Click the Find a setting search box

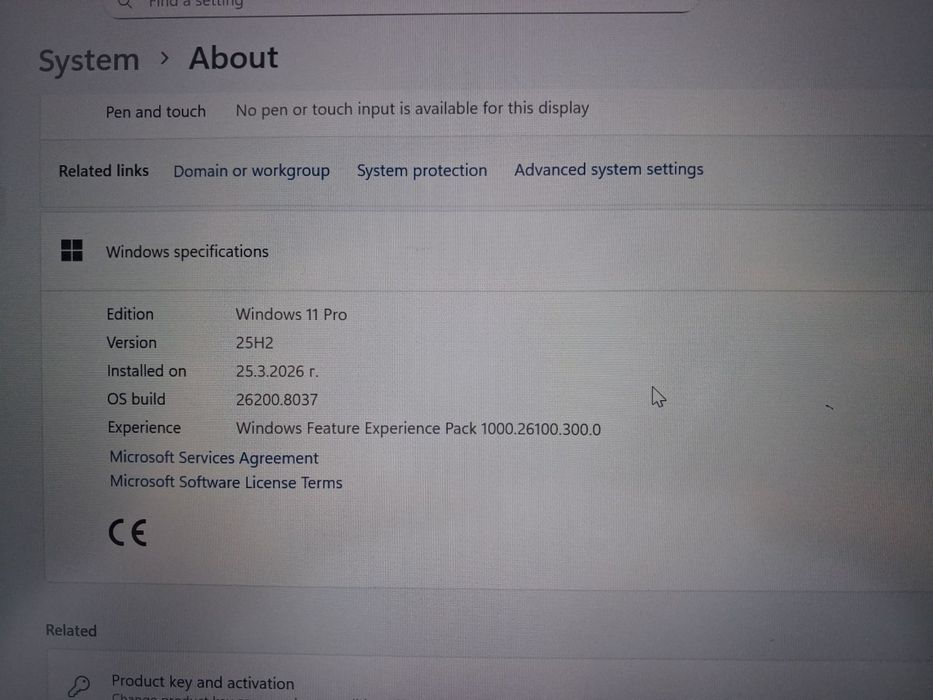[402, 5]
